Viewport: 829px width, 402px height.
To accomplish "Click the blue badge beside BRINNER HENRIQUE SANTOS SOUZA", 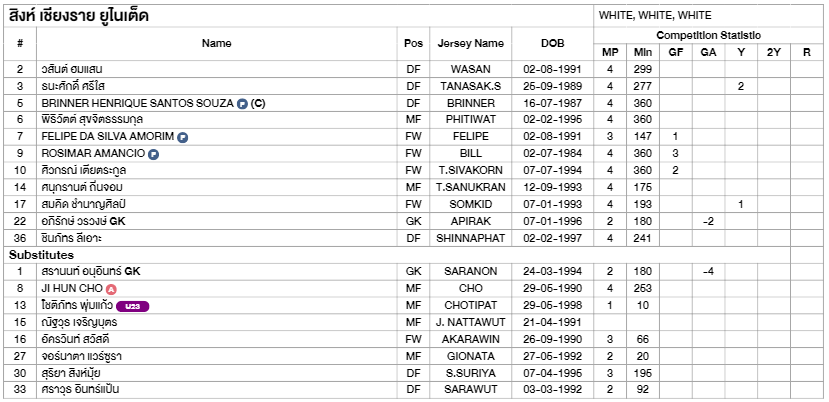I will coord(242,104).
